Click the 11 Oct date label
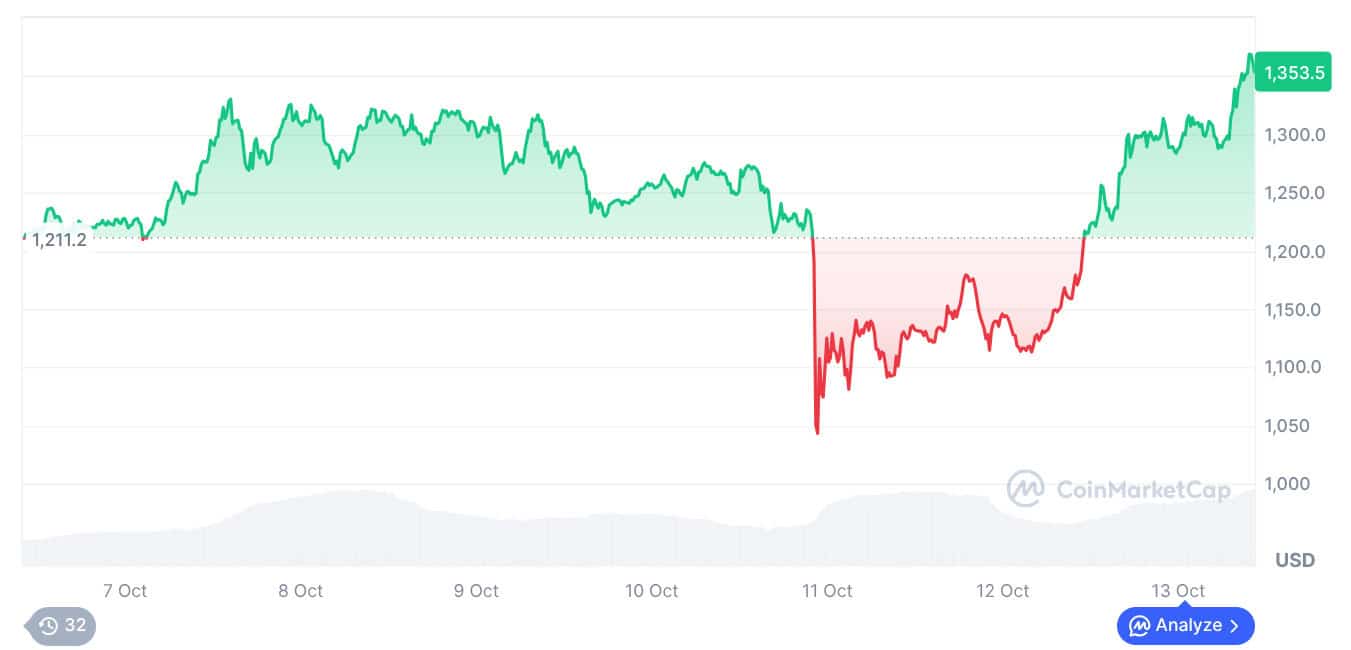Image resolution: width=1351 pixels, height=650 pixels. [x=827, y=591]
